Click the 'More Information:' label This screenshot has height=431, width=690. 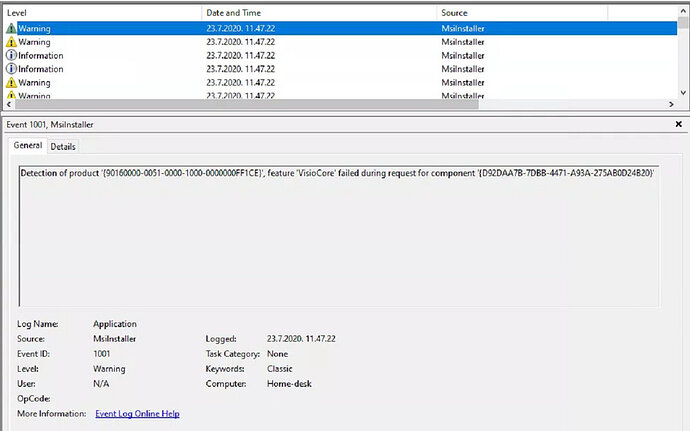pyautogui.click(x=51, y=414)
